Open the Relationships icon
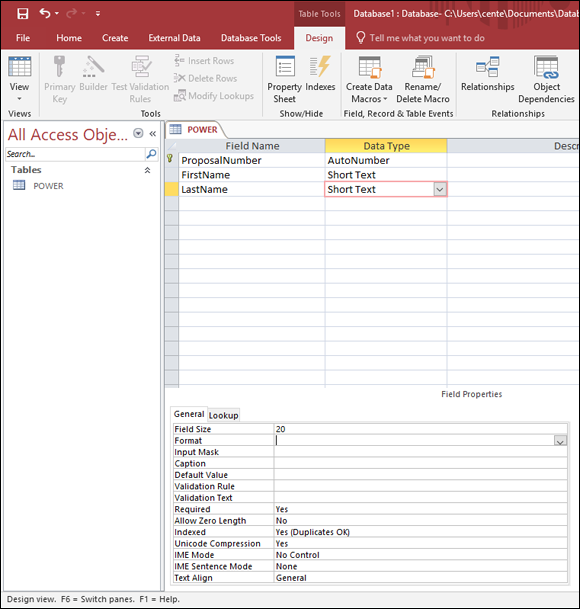 (x=488, y=67)
